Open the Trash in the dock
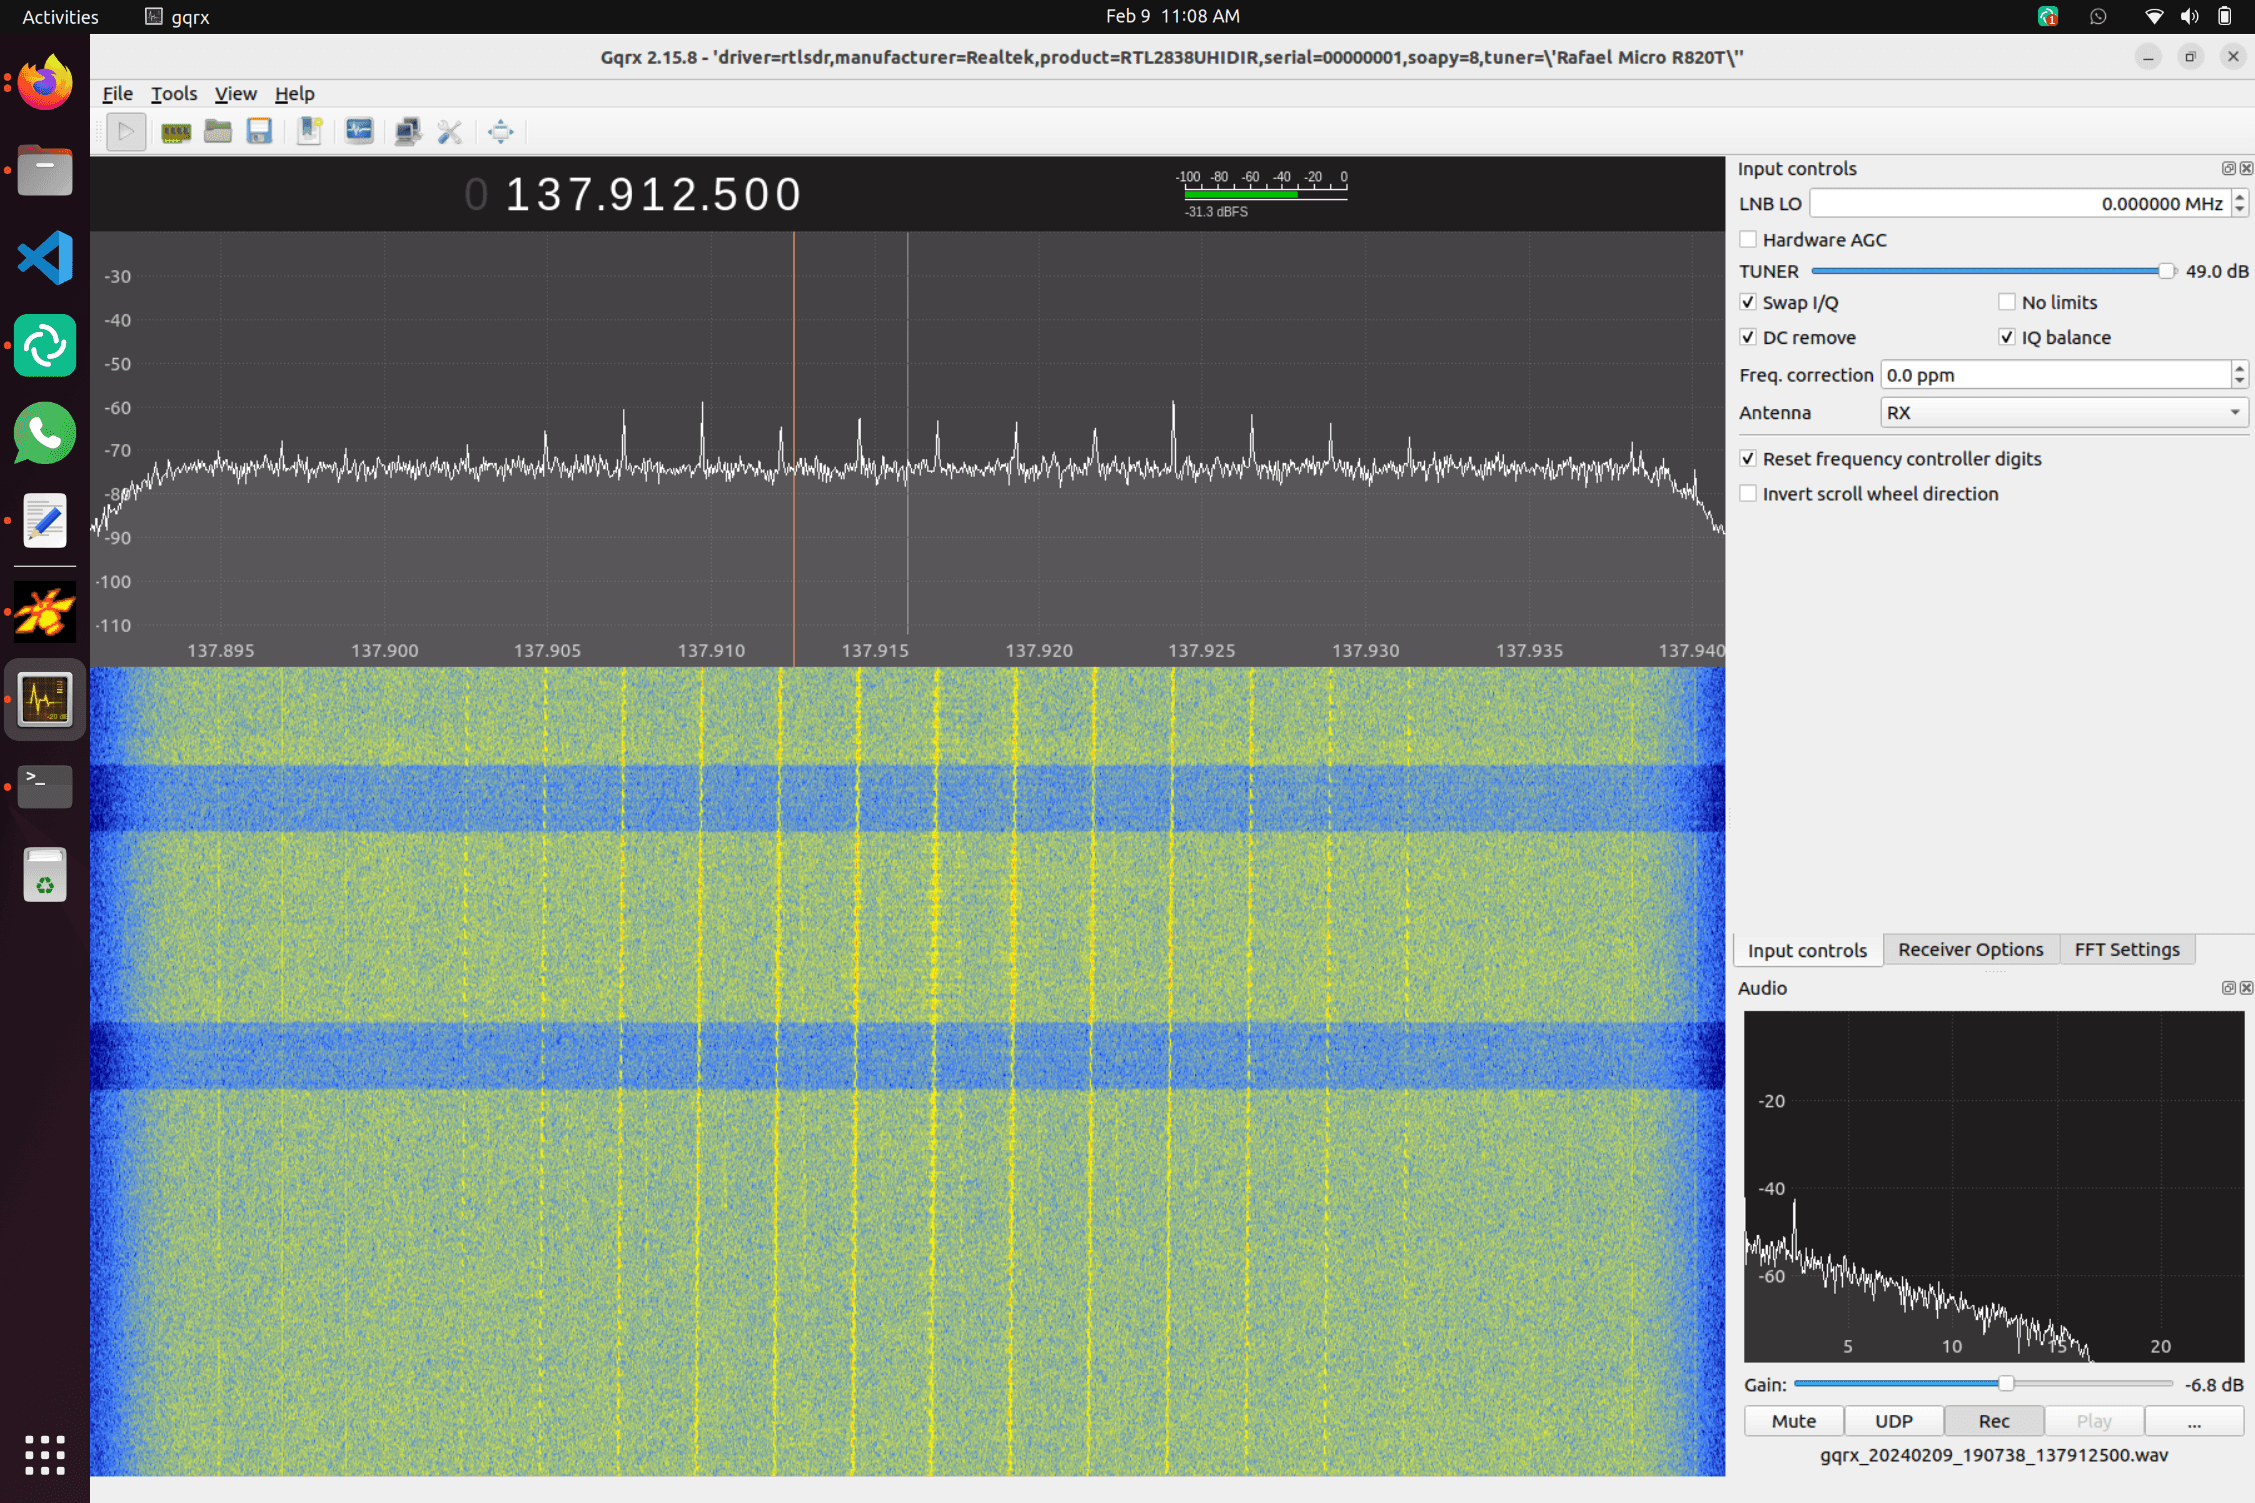The image size is (2255, 1503). [x=45, y=875]
